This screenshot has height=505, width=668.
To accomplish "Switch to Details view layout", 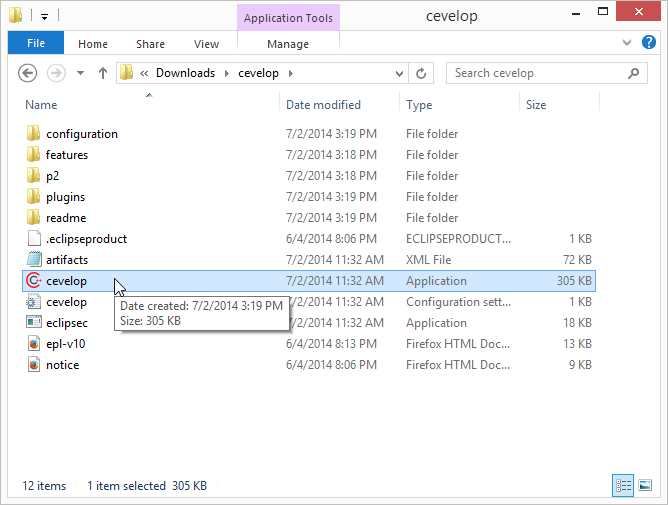I will click(623, 485).
